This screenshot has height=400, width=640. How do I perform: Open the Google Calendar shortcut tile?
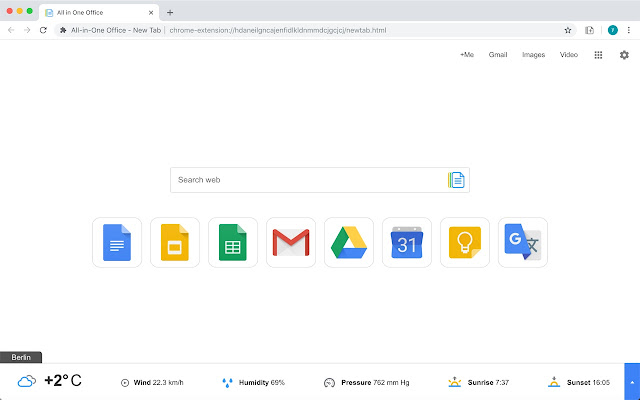[407, 242]
